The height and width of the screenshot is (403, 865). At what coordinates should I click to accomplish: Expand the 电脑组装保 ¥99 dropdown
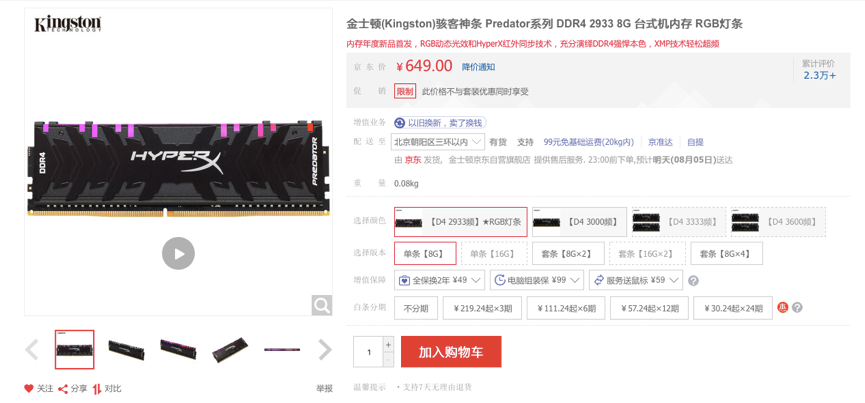[537, 280]
